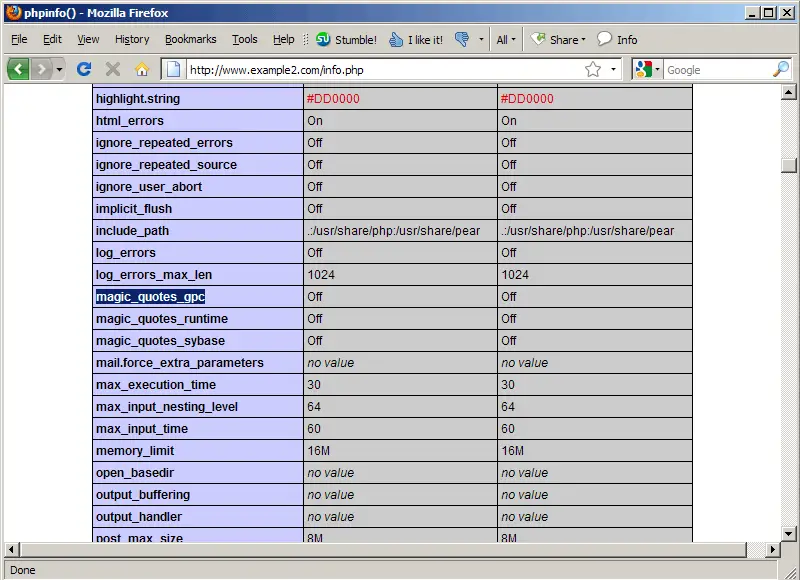The image size is (800, 580).
Task: Focus the Google search field
Action: tap(717, 70)
